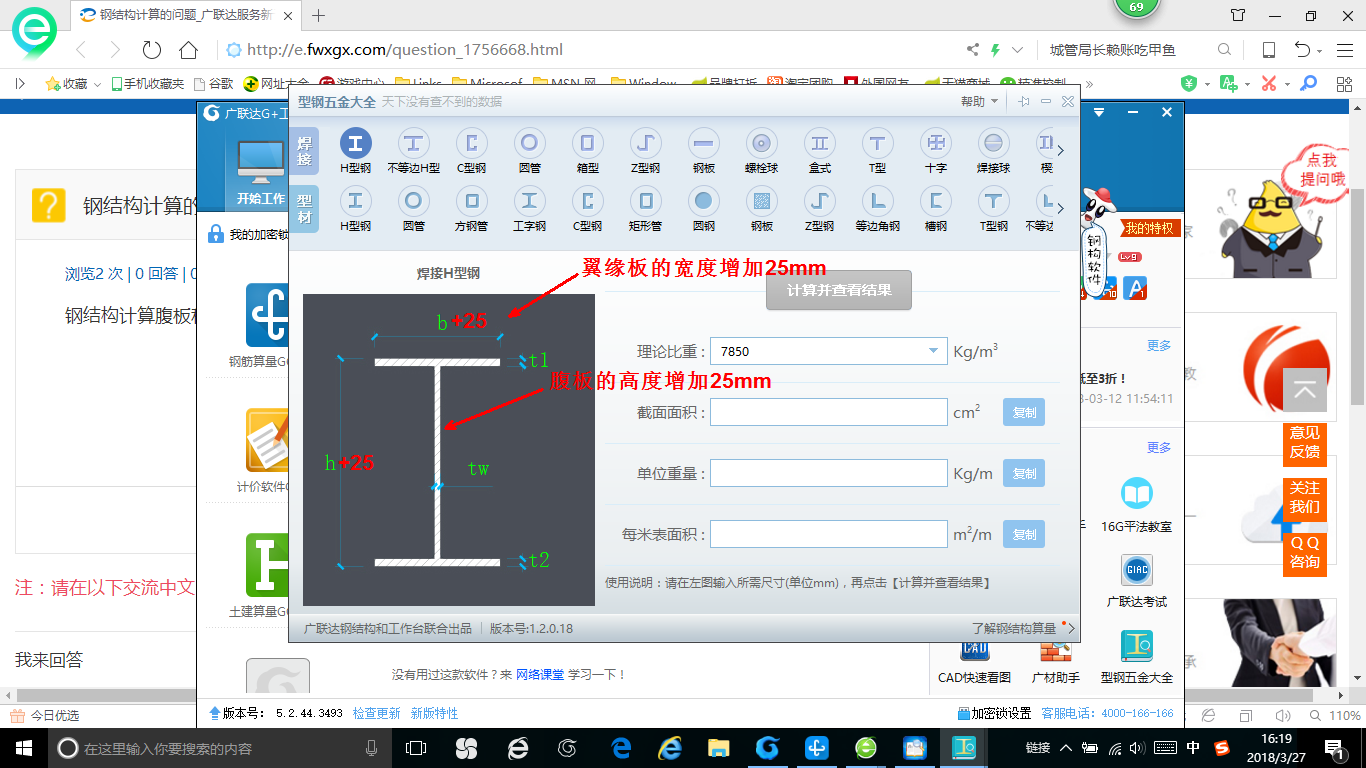Click browser address bar URL
This screenshot has width=1366, height=768.
[405, 50]
